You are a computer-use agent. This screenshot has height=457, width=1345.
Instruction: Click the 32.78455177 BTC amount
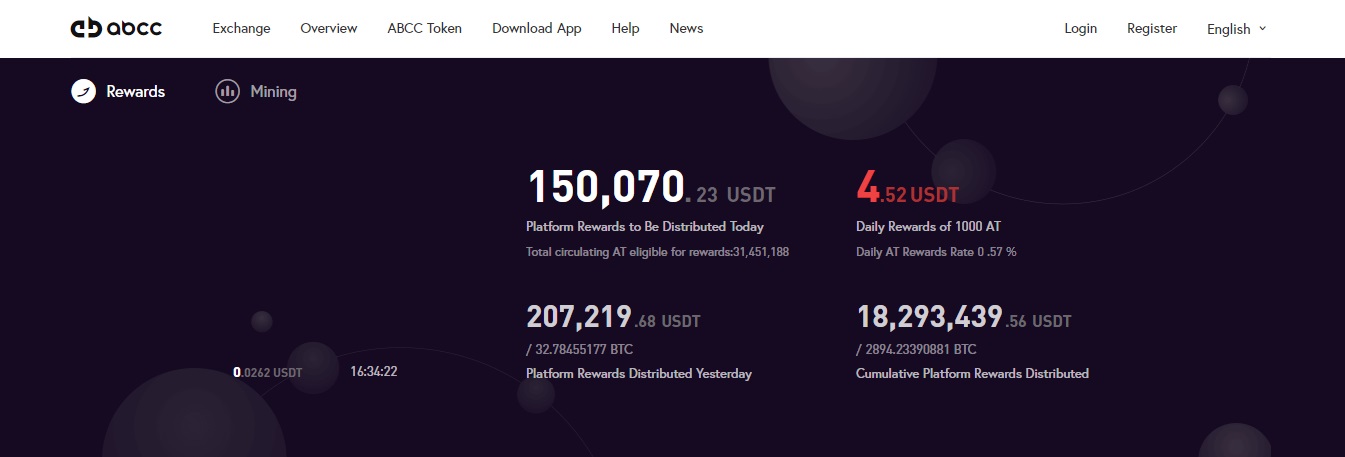pos(579,350)
